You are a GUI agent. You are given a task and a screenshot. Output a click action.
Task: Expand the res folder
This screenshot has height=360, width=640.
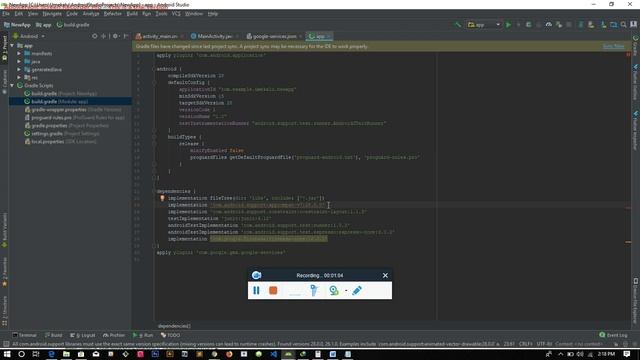pos(19,78)
